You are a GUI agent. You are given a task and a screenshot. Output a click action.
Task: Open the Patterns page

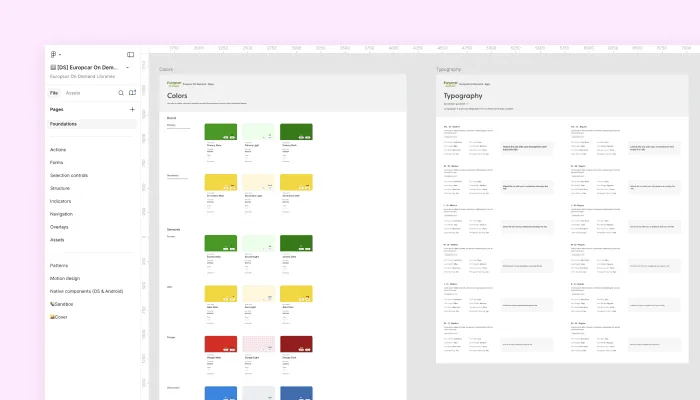[59, 266]
